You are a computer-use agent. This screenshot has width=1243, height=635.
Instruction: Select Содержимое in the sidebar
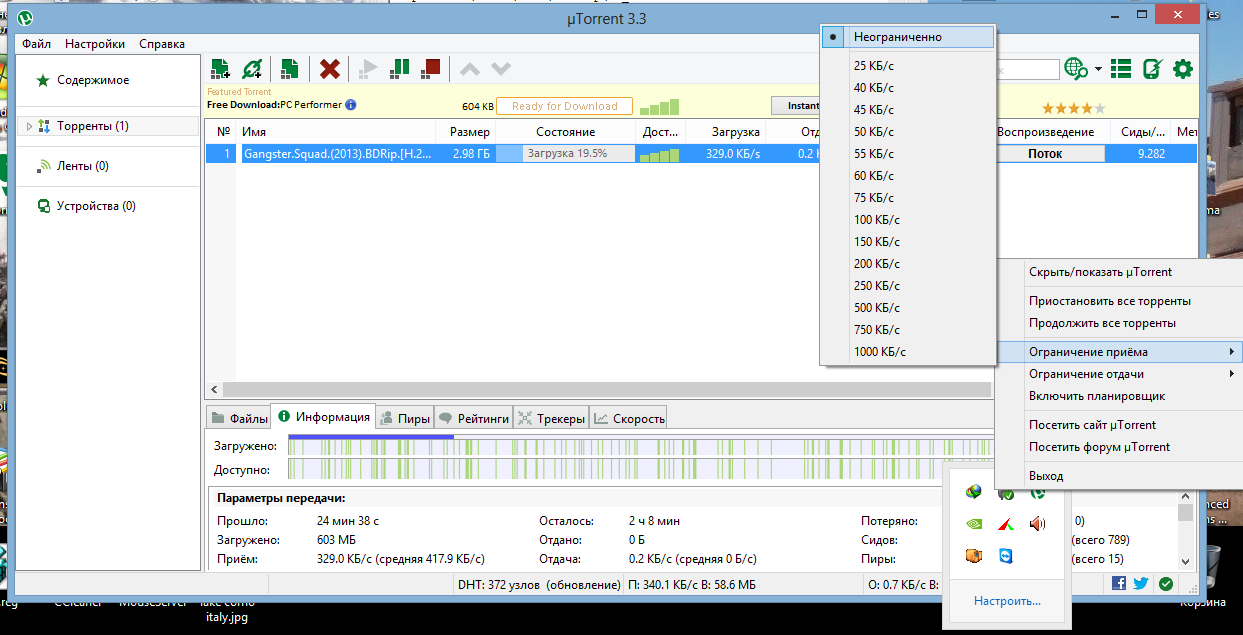tap(93, 80)
